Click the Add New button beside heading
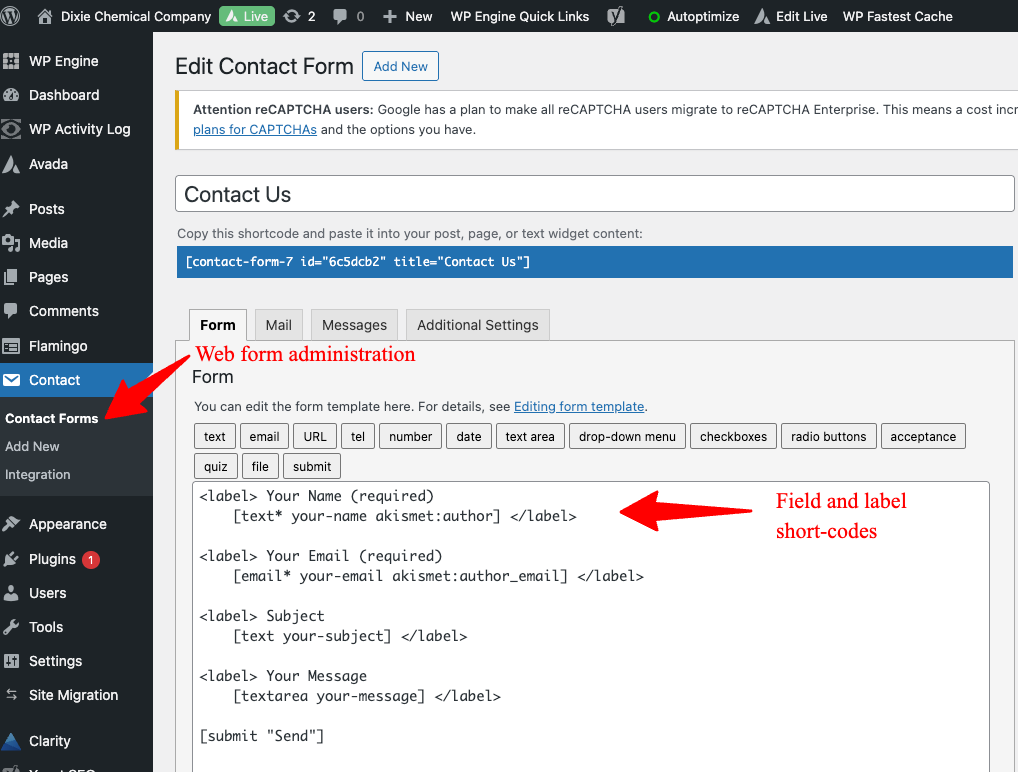The height and width of the screenshot is (772, 1018). pos(400,67)
